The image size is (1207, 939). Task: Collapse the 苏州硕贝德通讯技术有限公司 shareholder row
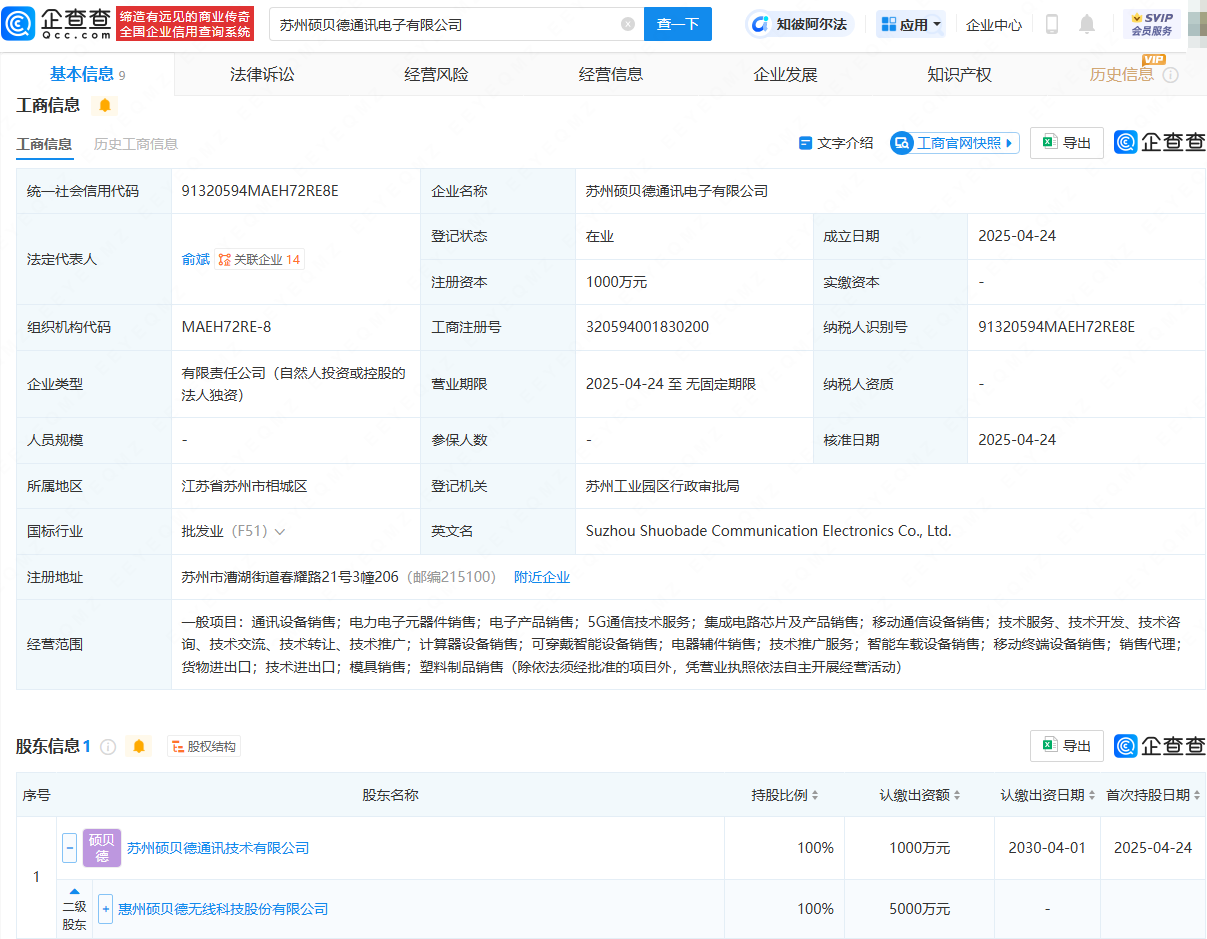click(x=69, y=848)
